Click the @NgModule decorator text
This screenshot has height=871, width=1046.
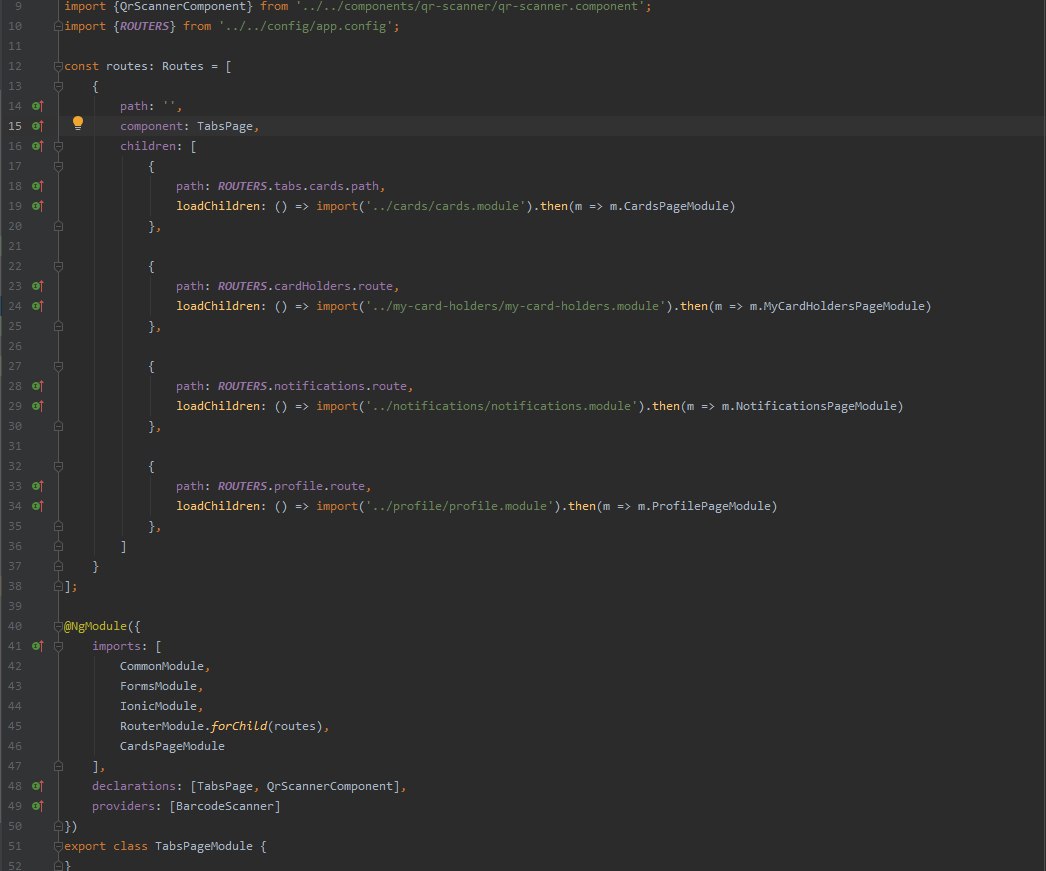95,626
